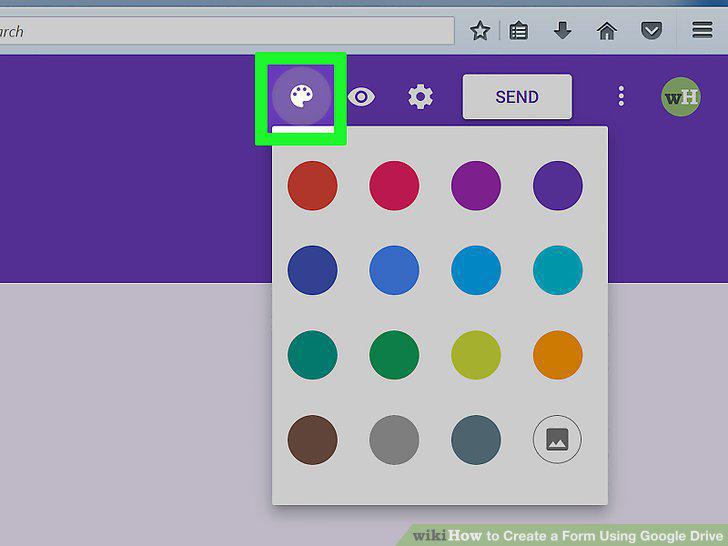Open downloads arrow in browser toolbar
This screenshot has width=728, height=546.
coord(562,30)
